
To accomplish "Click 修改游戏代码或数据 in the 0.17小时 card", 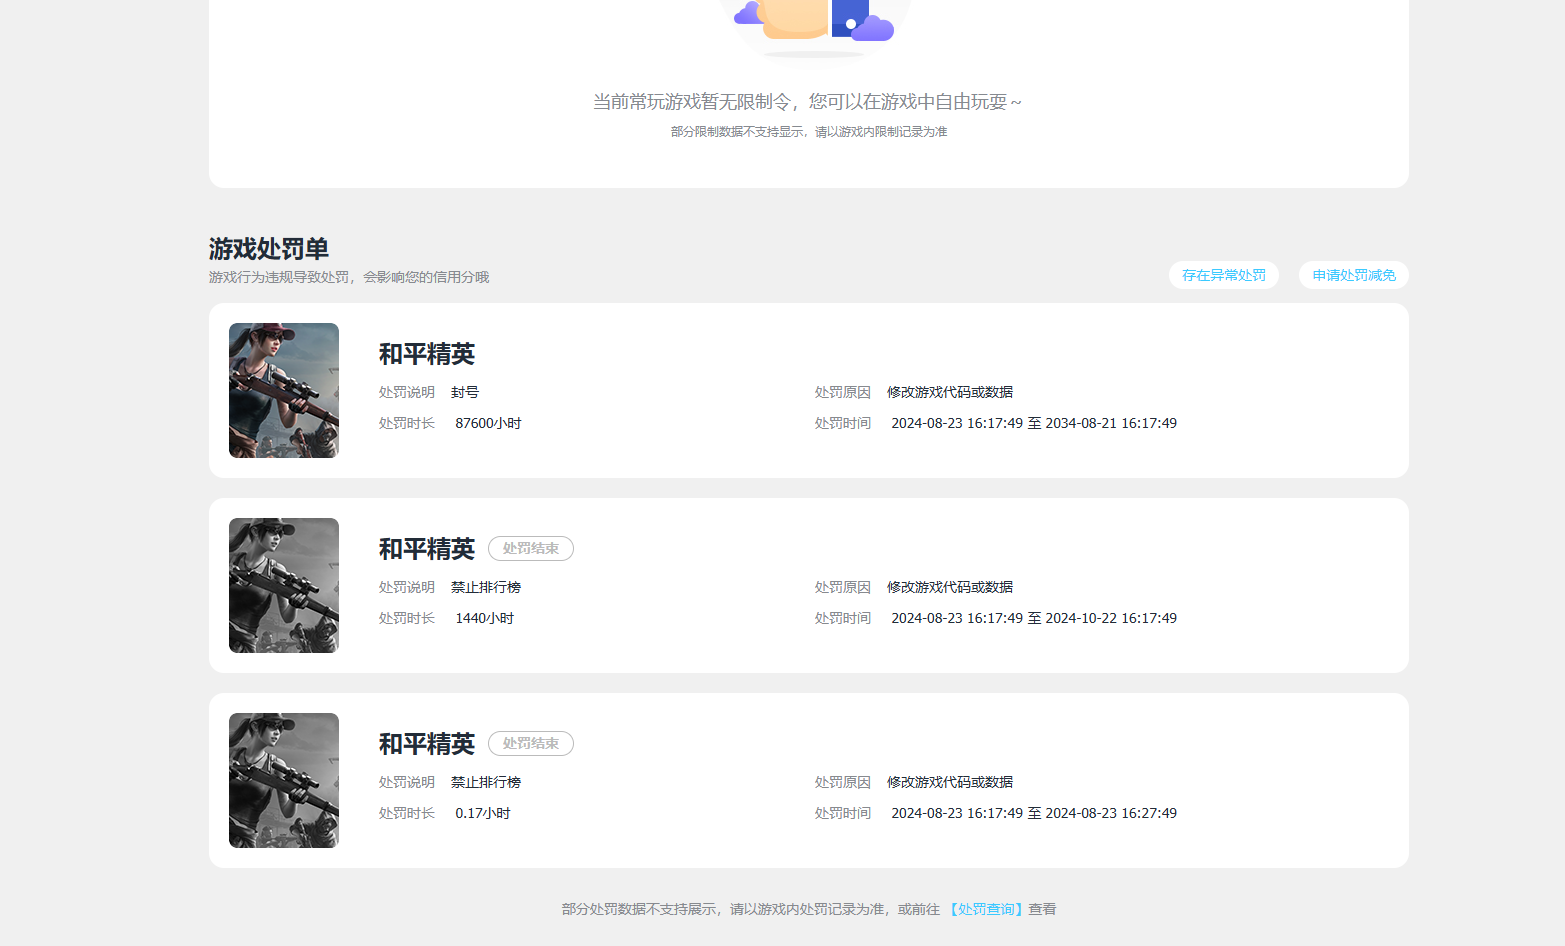I will (950, 782).
